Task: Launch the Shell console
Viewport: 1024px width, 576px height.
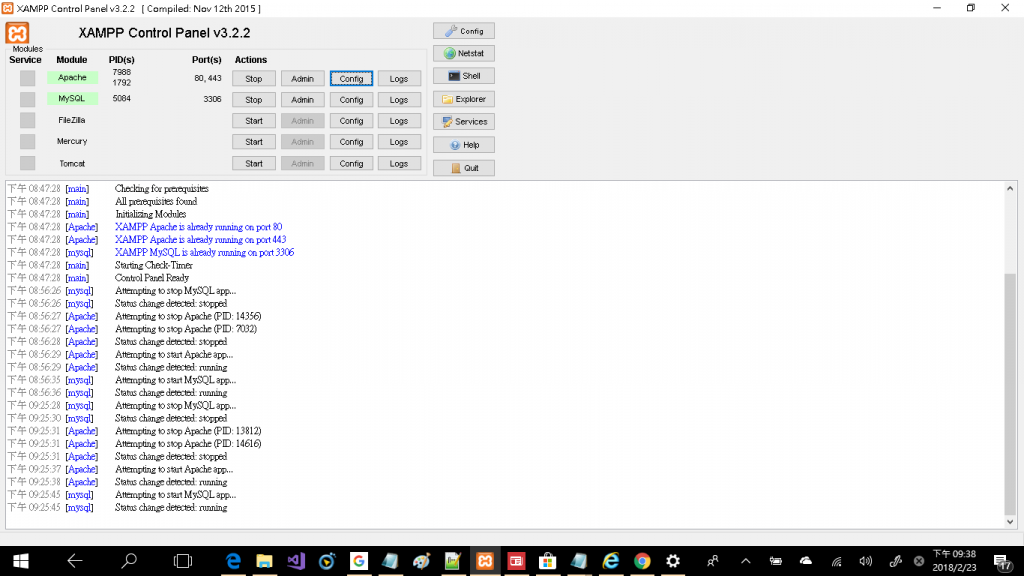Action: (464, 76)
